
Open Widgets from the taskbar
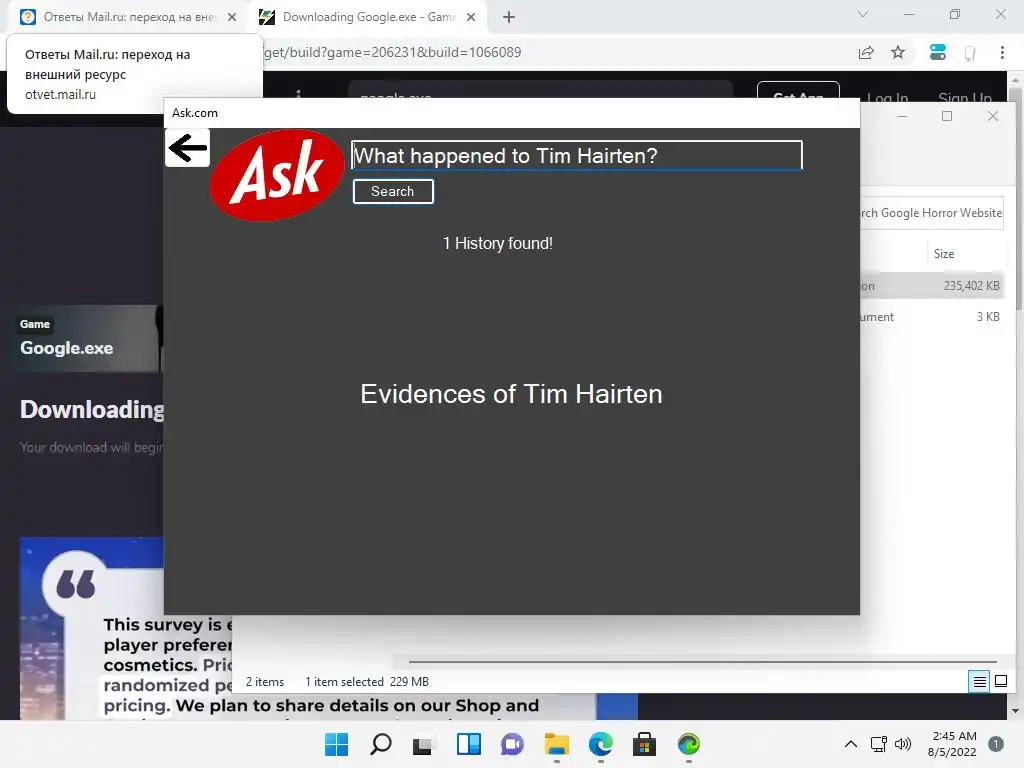469,744
